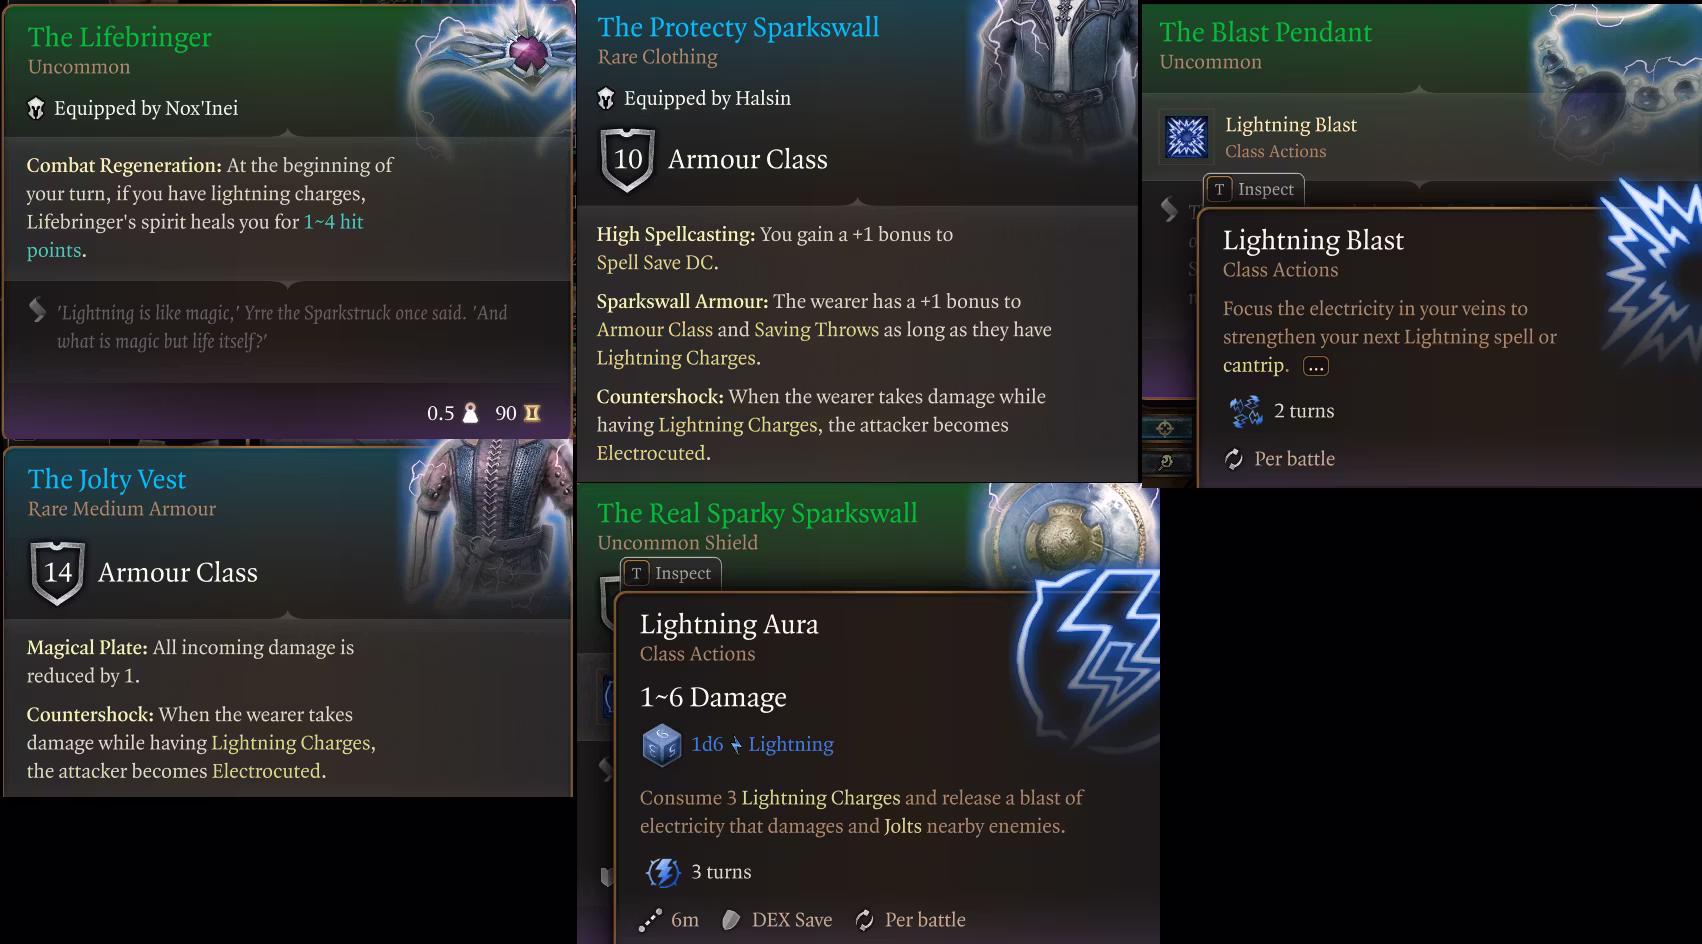Click the 2 turns duration icon
The height and width of the screenshot is (944, 1702).
(x=1246, y=411)
